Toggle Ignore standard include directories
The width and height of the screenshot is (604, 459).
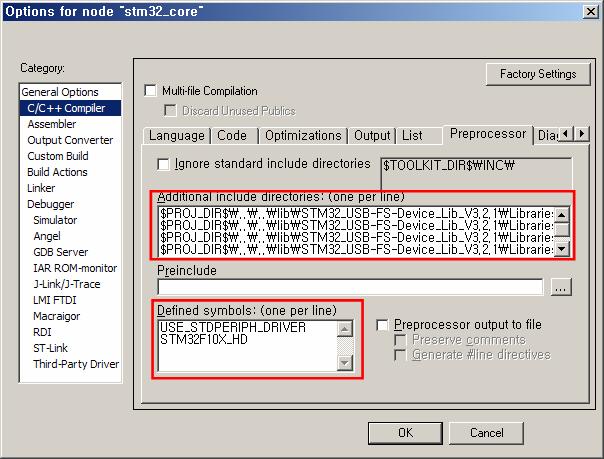click(x=164, y=164)
